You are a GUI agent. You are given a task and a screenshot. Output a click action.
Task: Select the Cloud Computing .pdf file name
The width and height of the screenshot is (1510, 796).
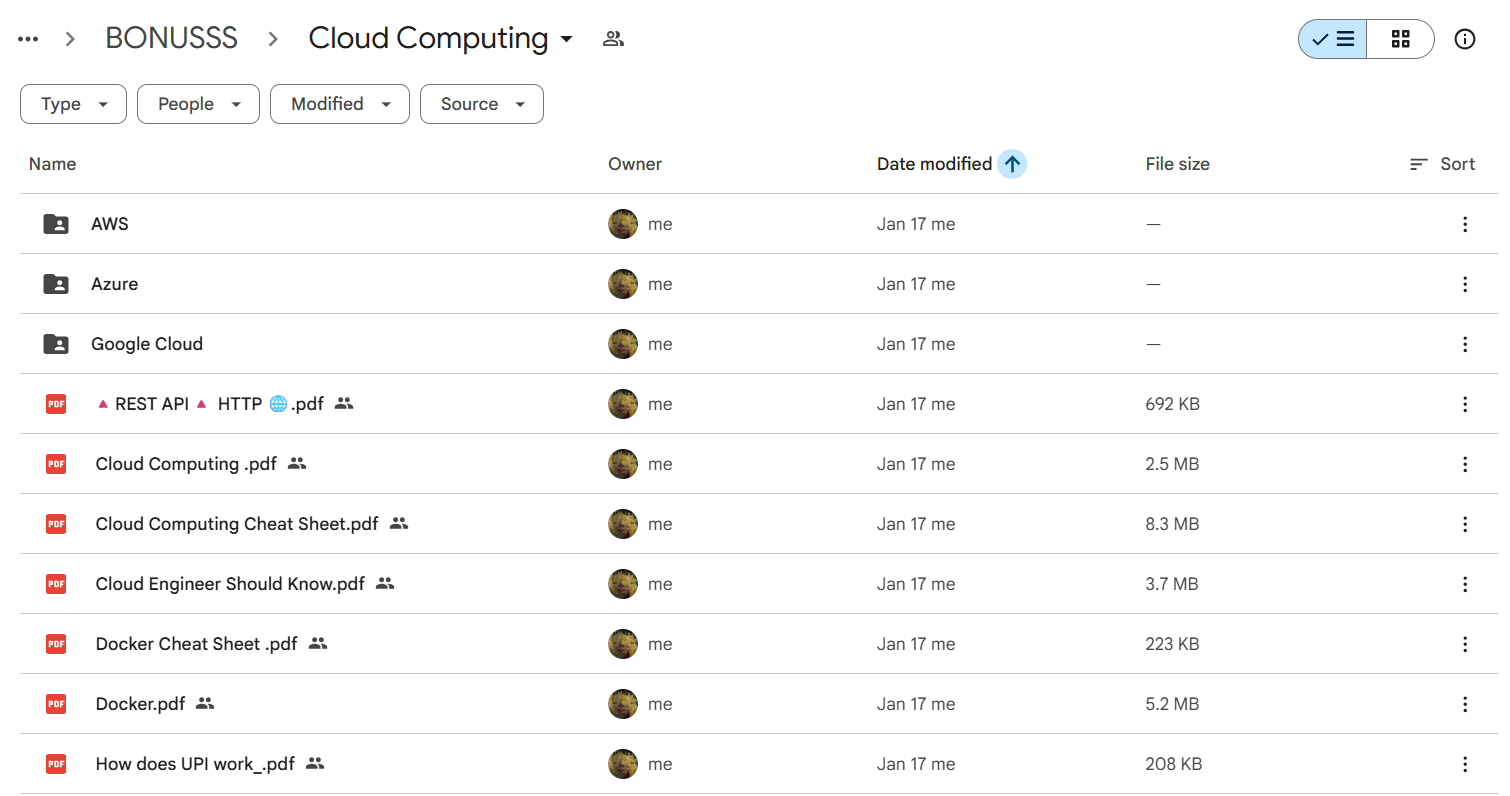point(187,464)
